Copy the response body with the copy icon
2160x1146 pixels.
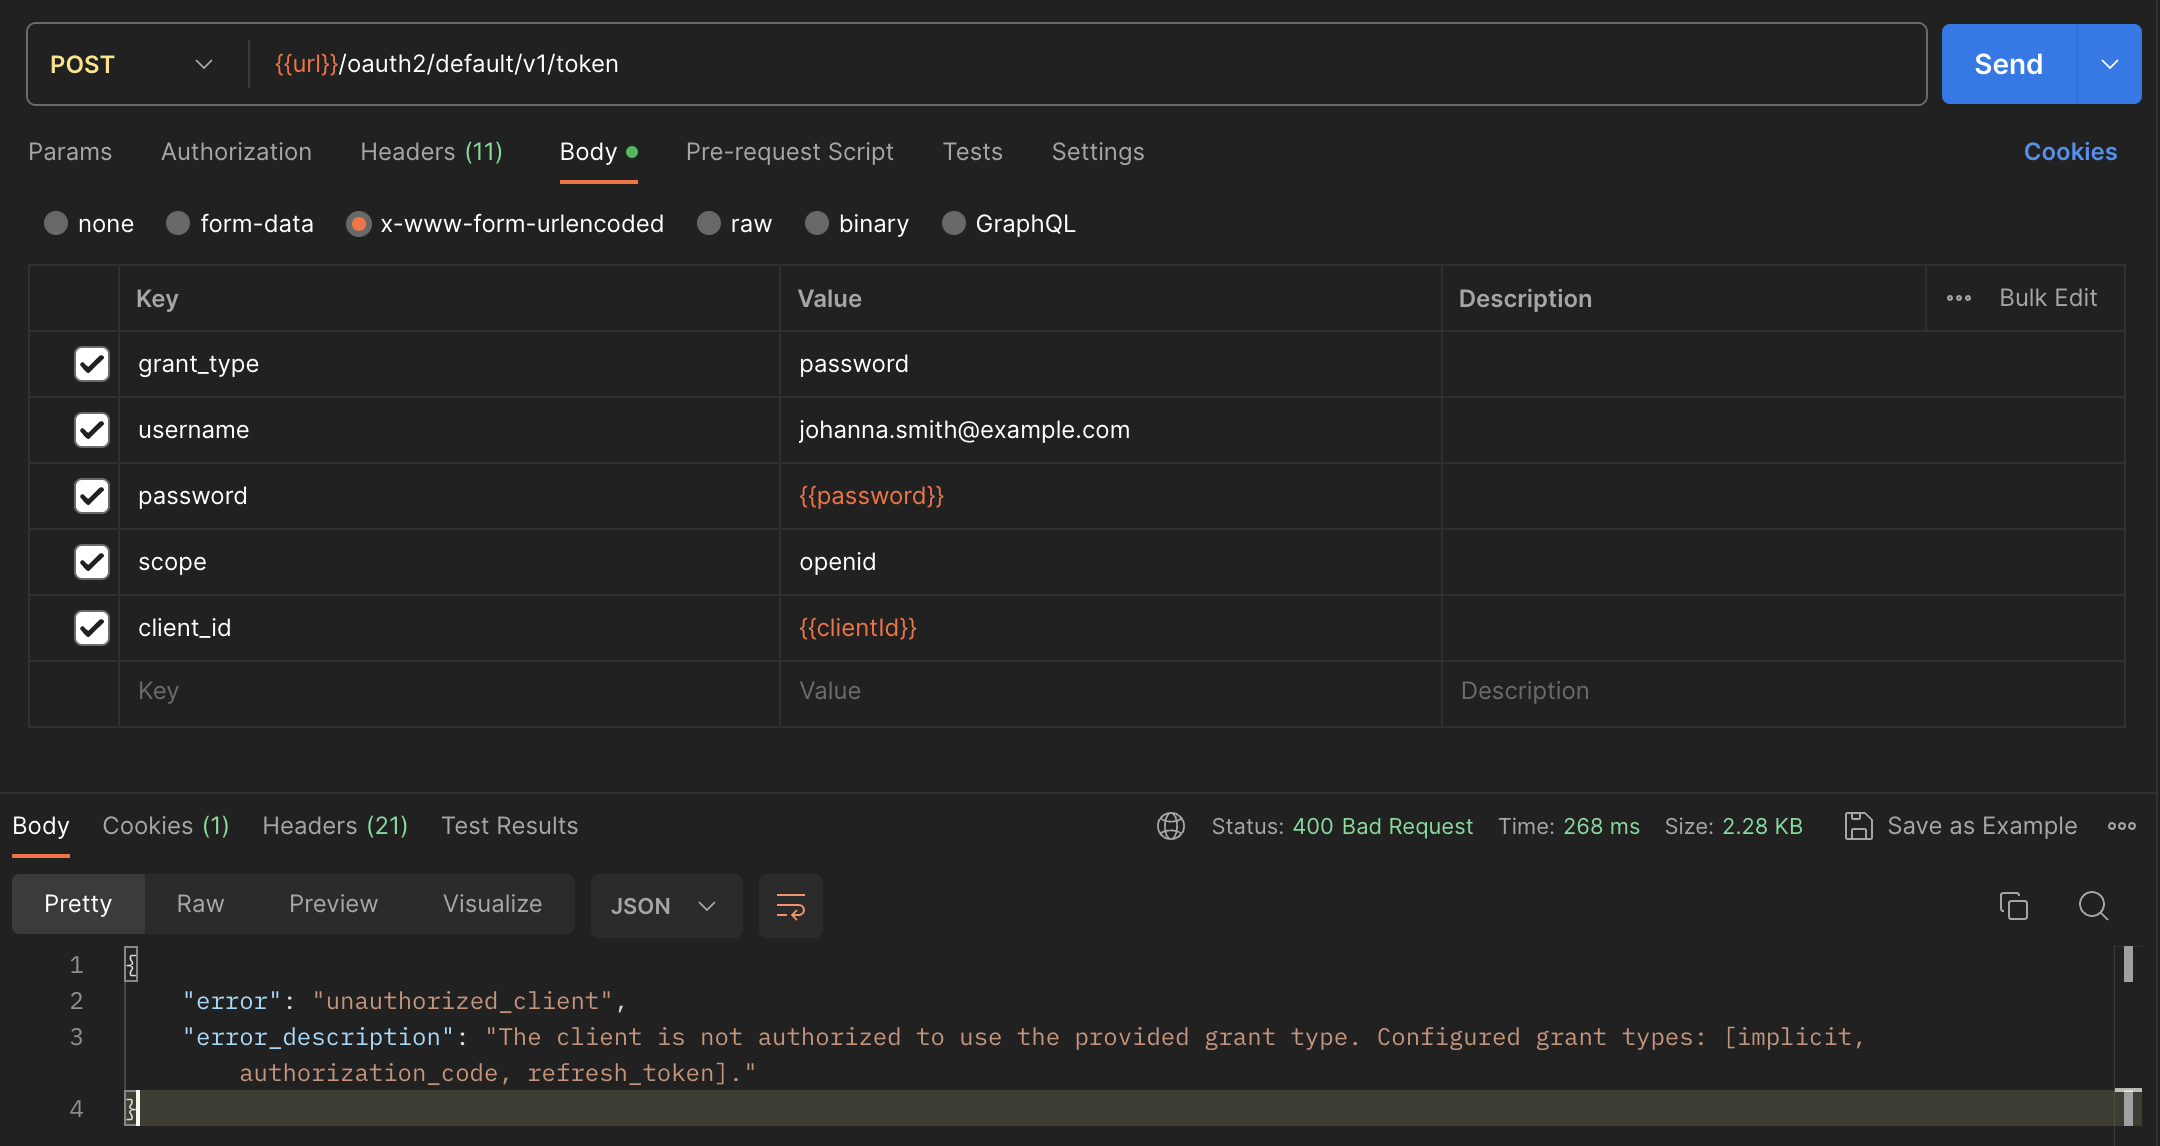pos(2013,906)
